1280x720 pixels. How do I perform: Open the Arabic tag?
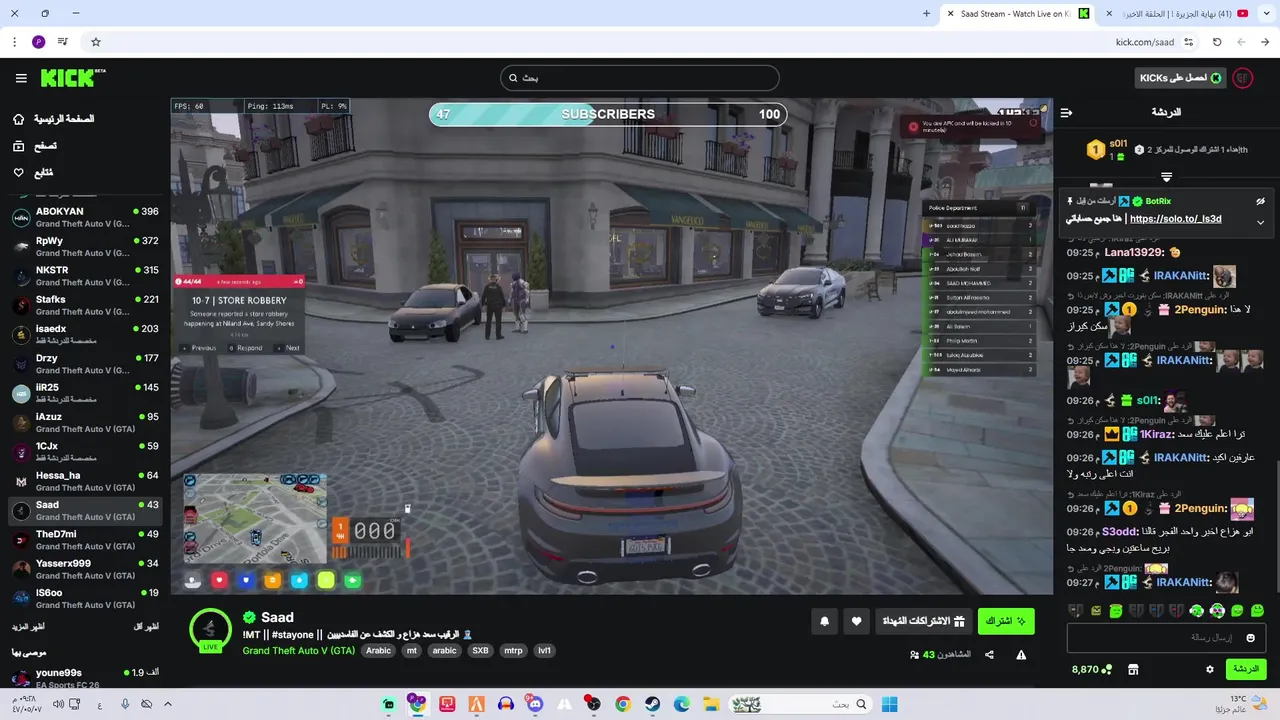pos(378,651)
